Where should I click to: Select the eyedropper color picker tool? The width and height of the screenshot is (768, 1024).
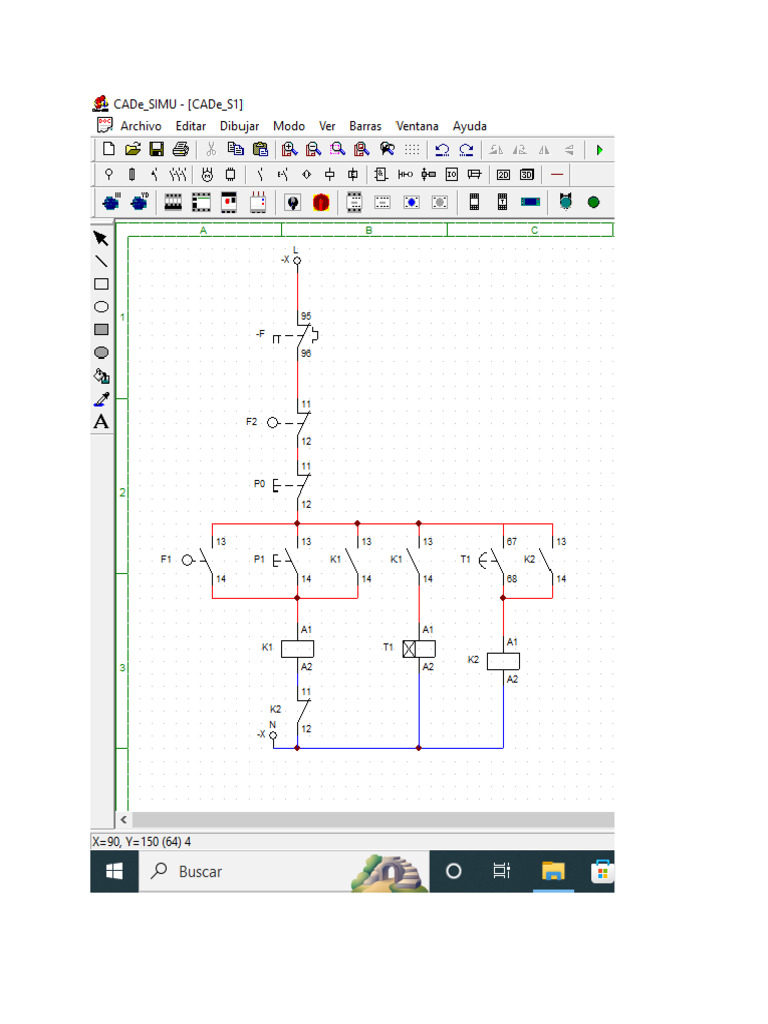click(x=101, y=399)
